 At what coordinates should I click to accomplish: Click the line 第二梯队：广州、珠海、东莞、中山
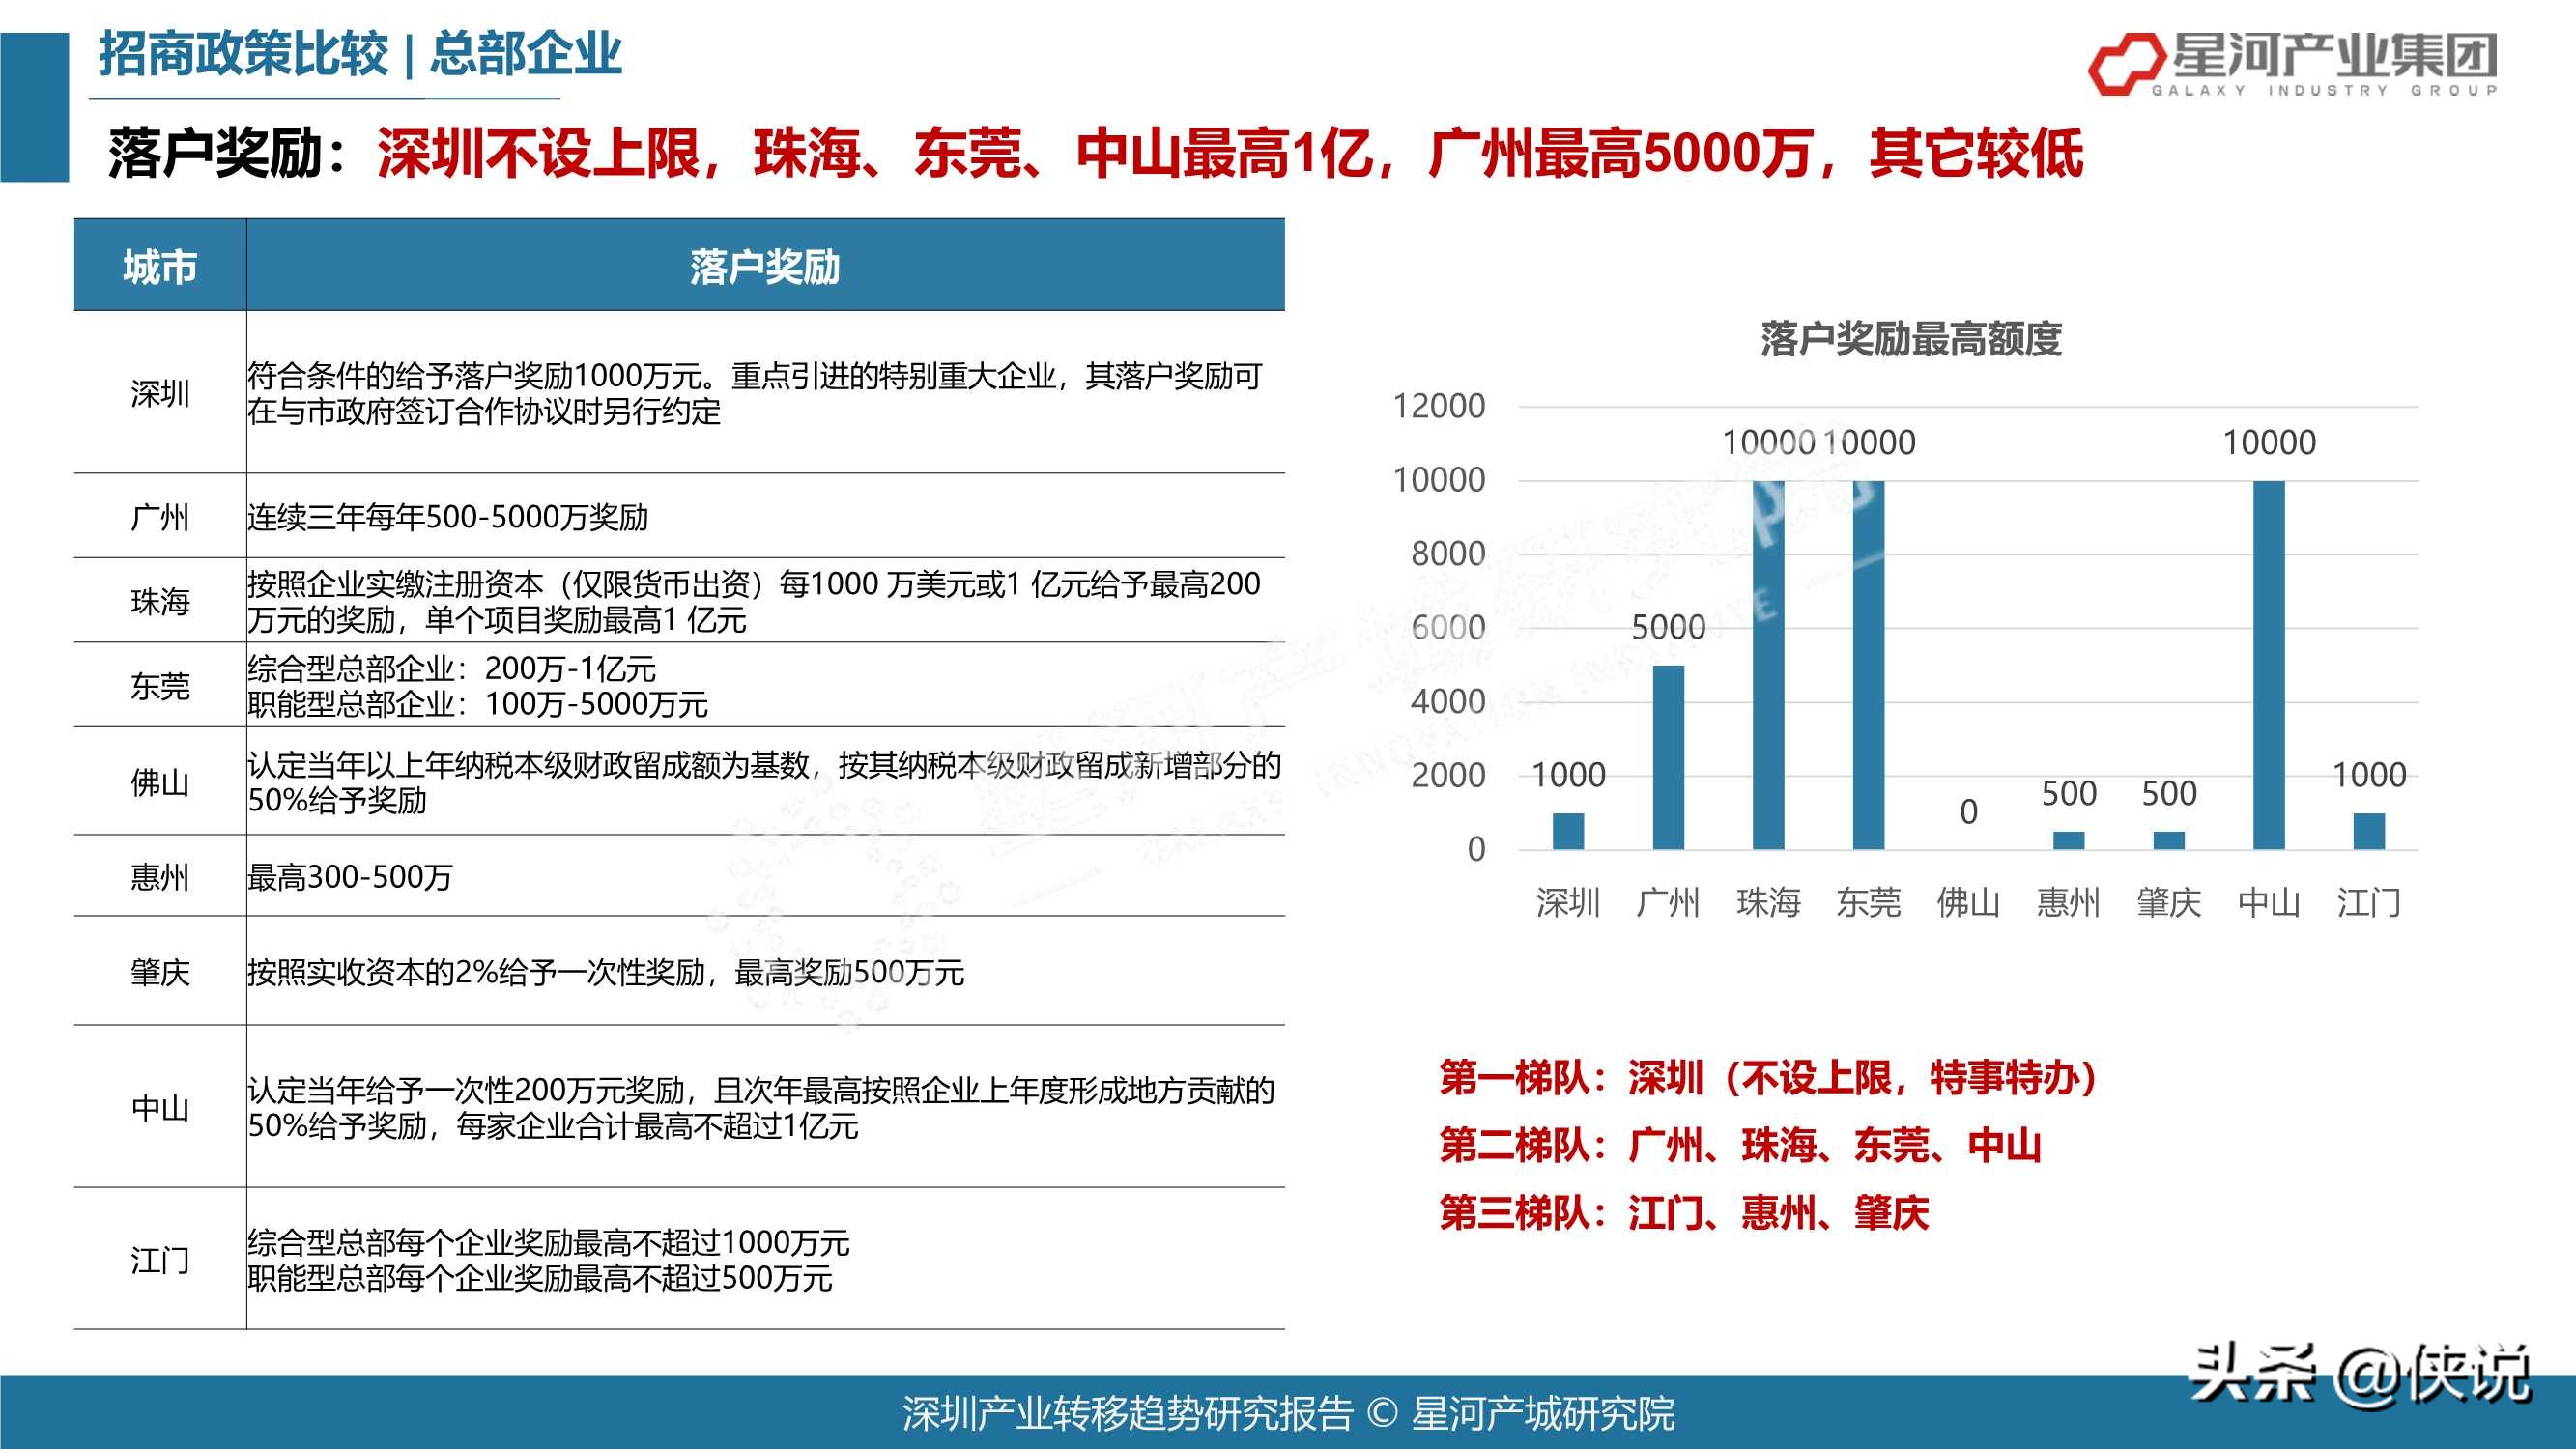1740,1145
